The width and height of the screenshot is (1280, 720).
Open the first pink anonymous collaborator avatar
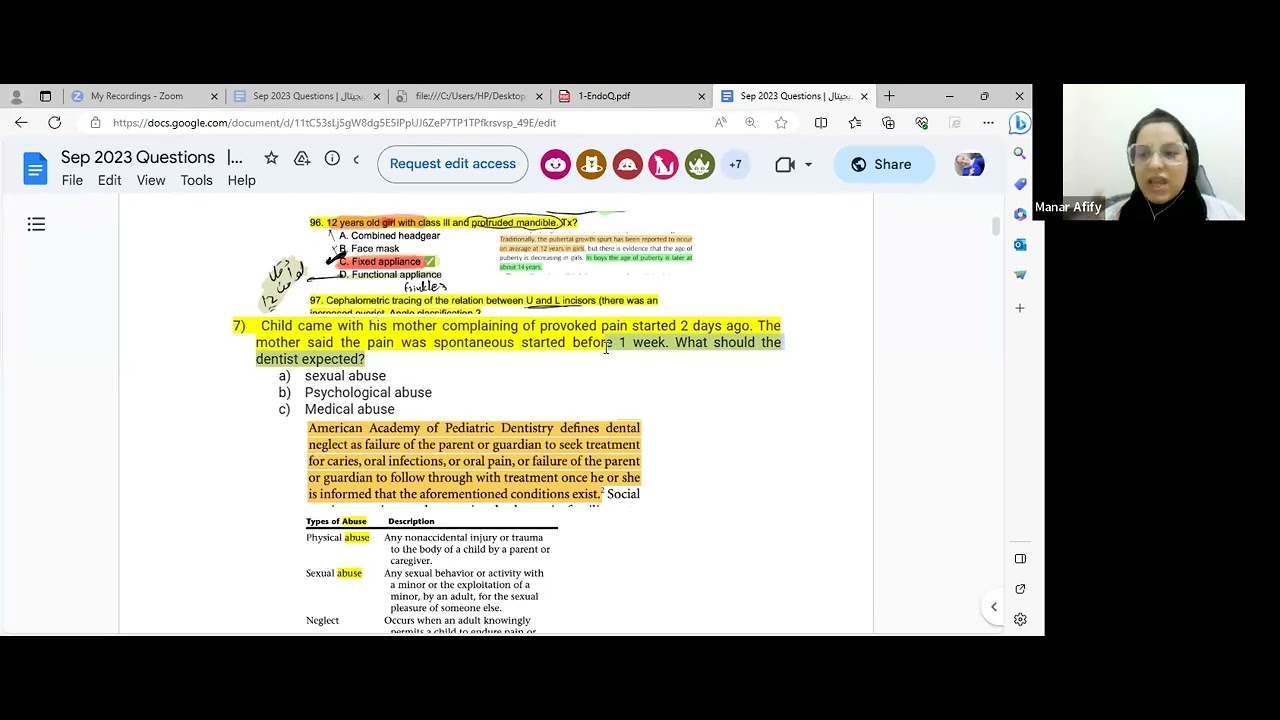[x=556, y=164]
